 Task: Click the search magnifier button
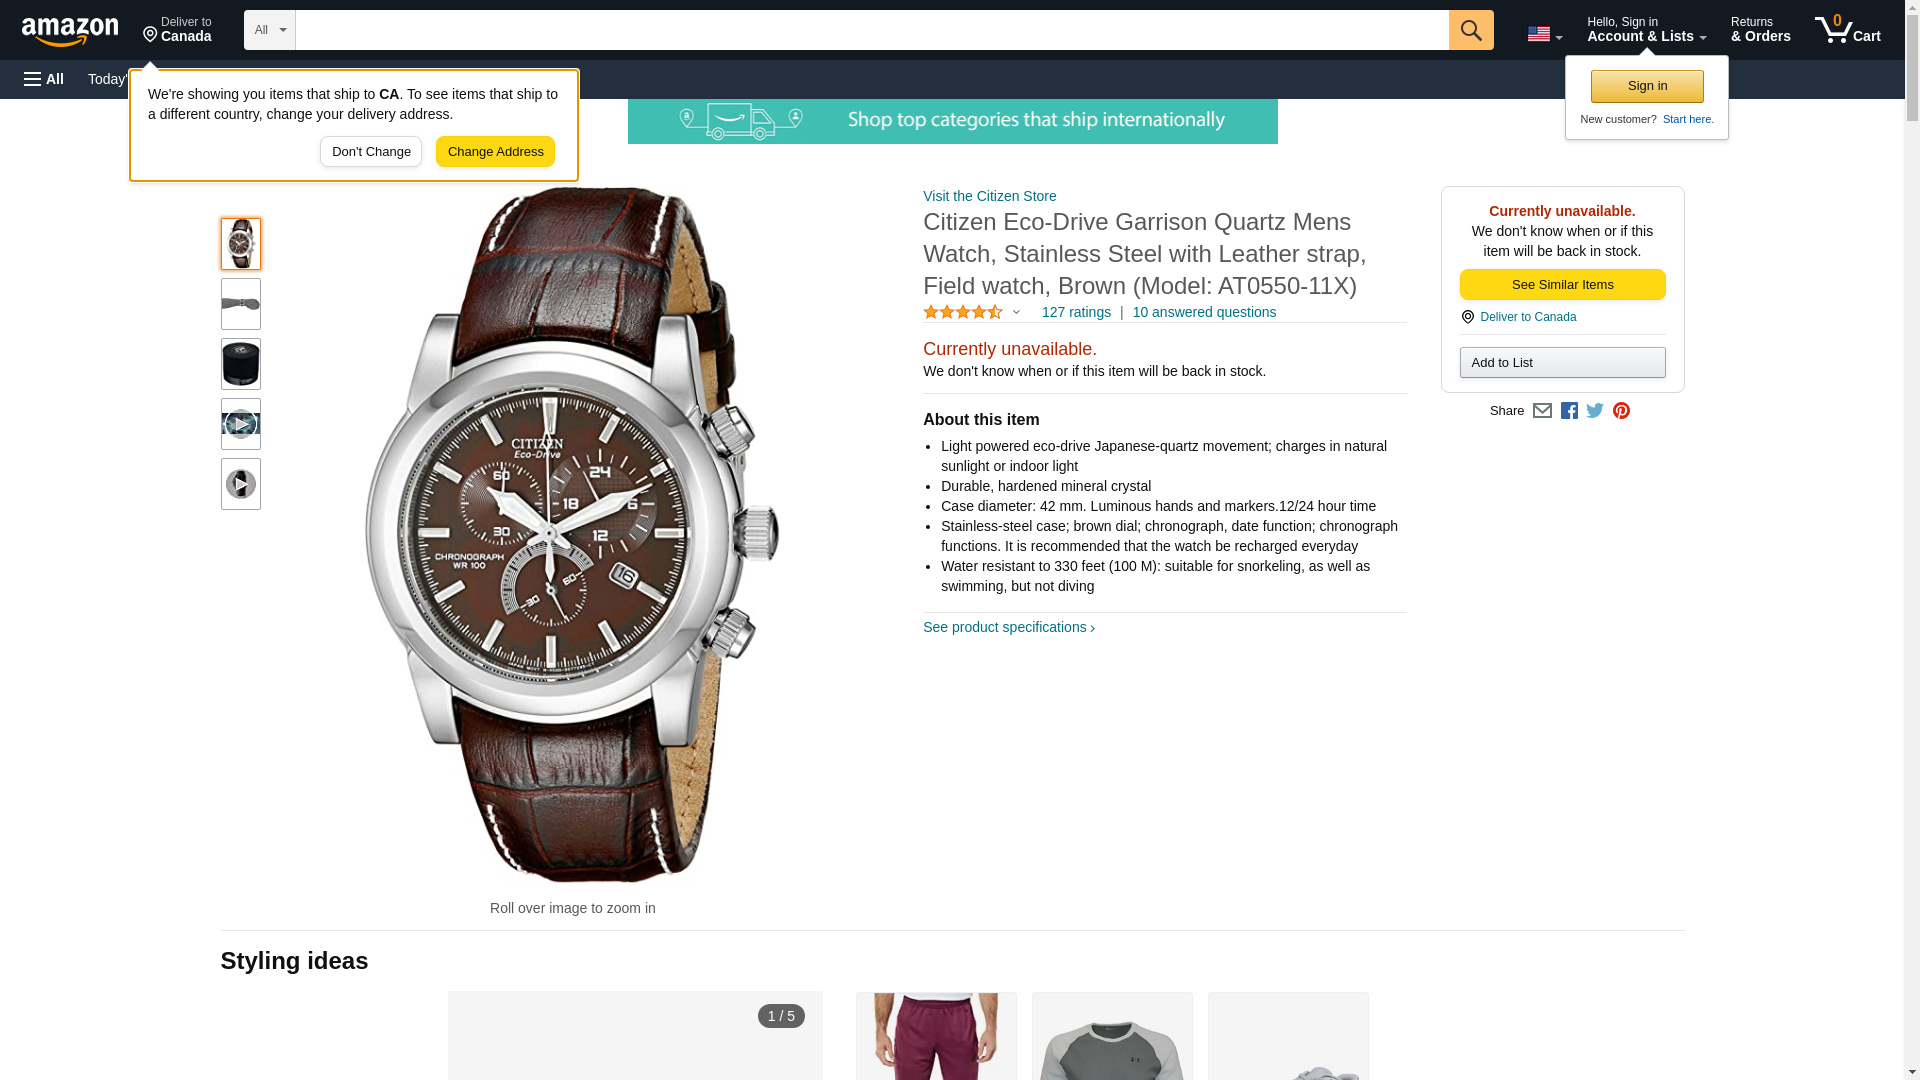click(1470, 30)
